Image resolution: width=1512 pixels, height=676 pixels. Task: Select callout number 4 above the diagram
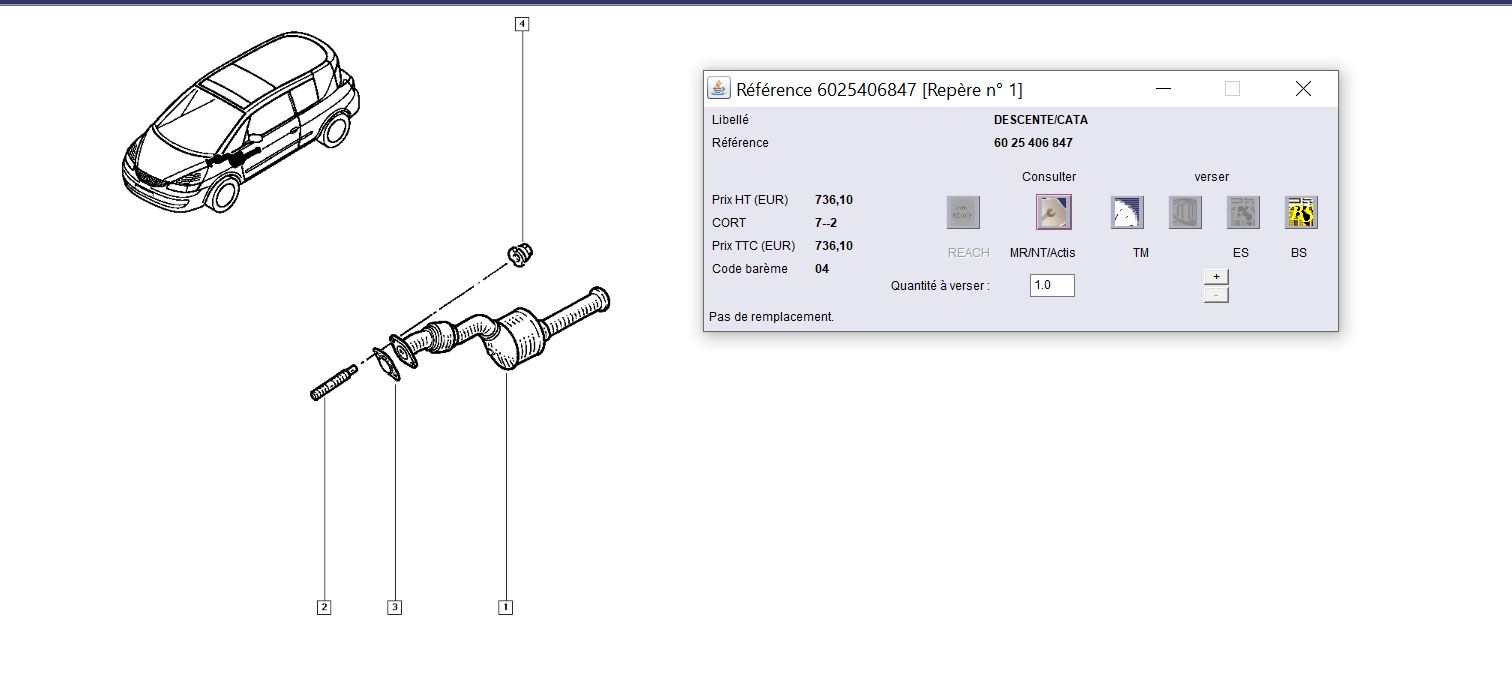[x=521, y=23]
